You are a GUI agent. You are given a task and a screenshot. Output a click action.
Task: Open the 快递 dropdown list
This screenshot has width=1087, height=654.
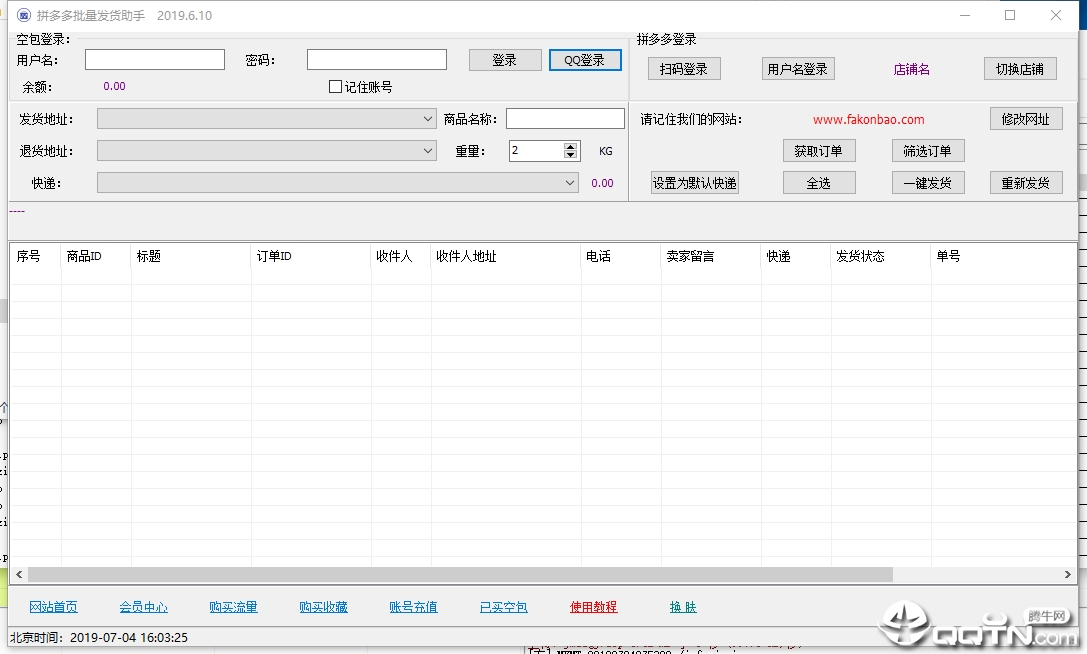point(338,182)
